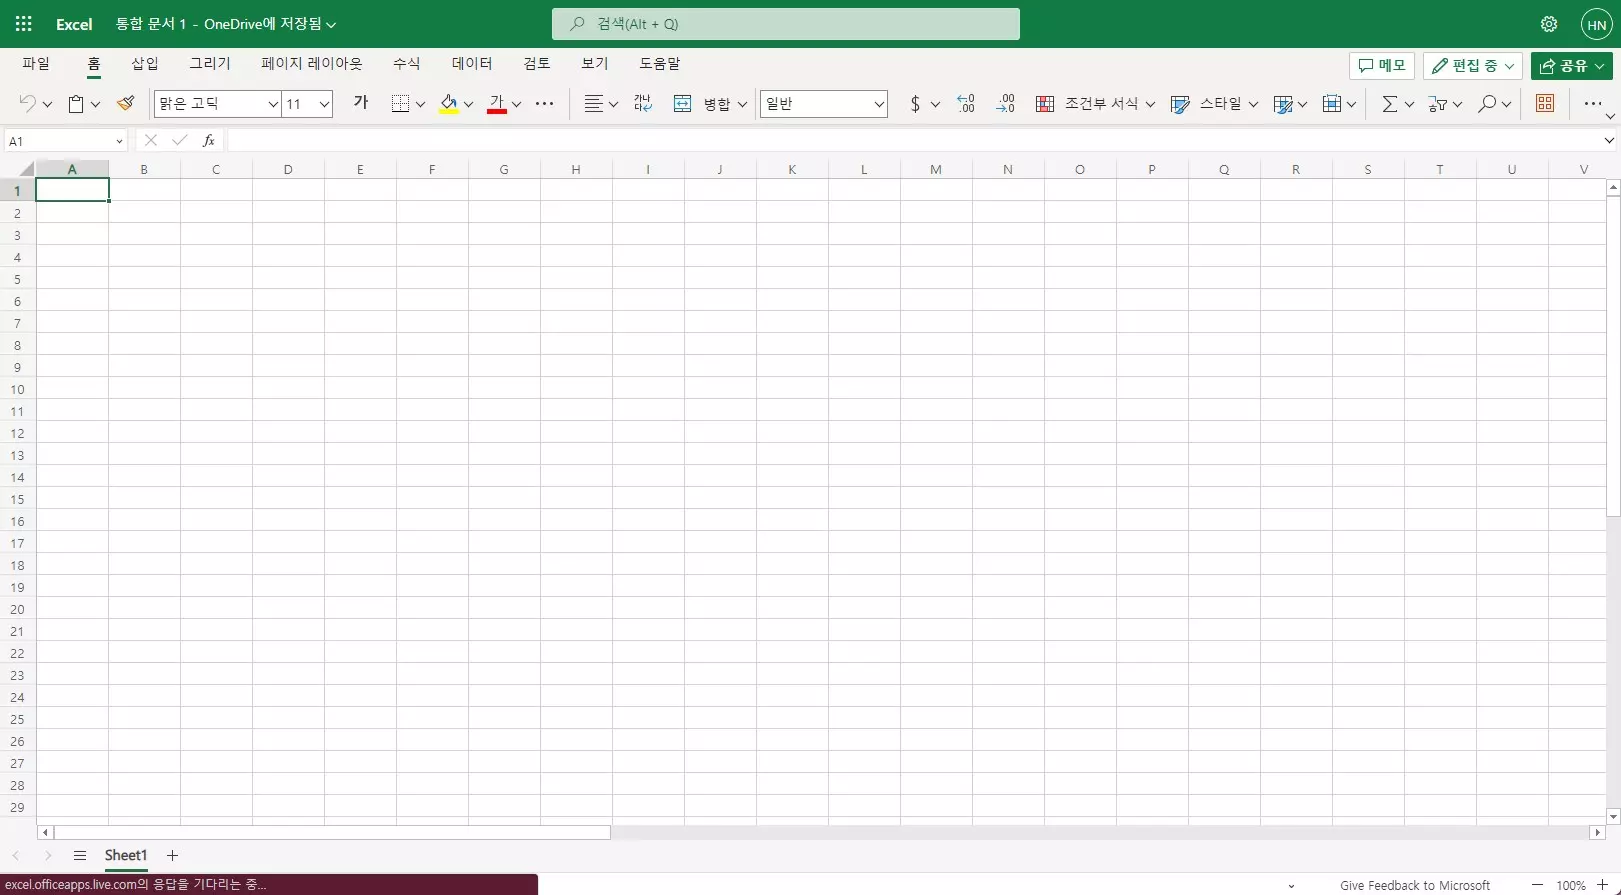The width and height of the screenshot is (1621, 895).
Task: Switch to the 페이지 레이아웃 tab
Action: [312, 64]
